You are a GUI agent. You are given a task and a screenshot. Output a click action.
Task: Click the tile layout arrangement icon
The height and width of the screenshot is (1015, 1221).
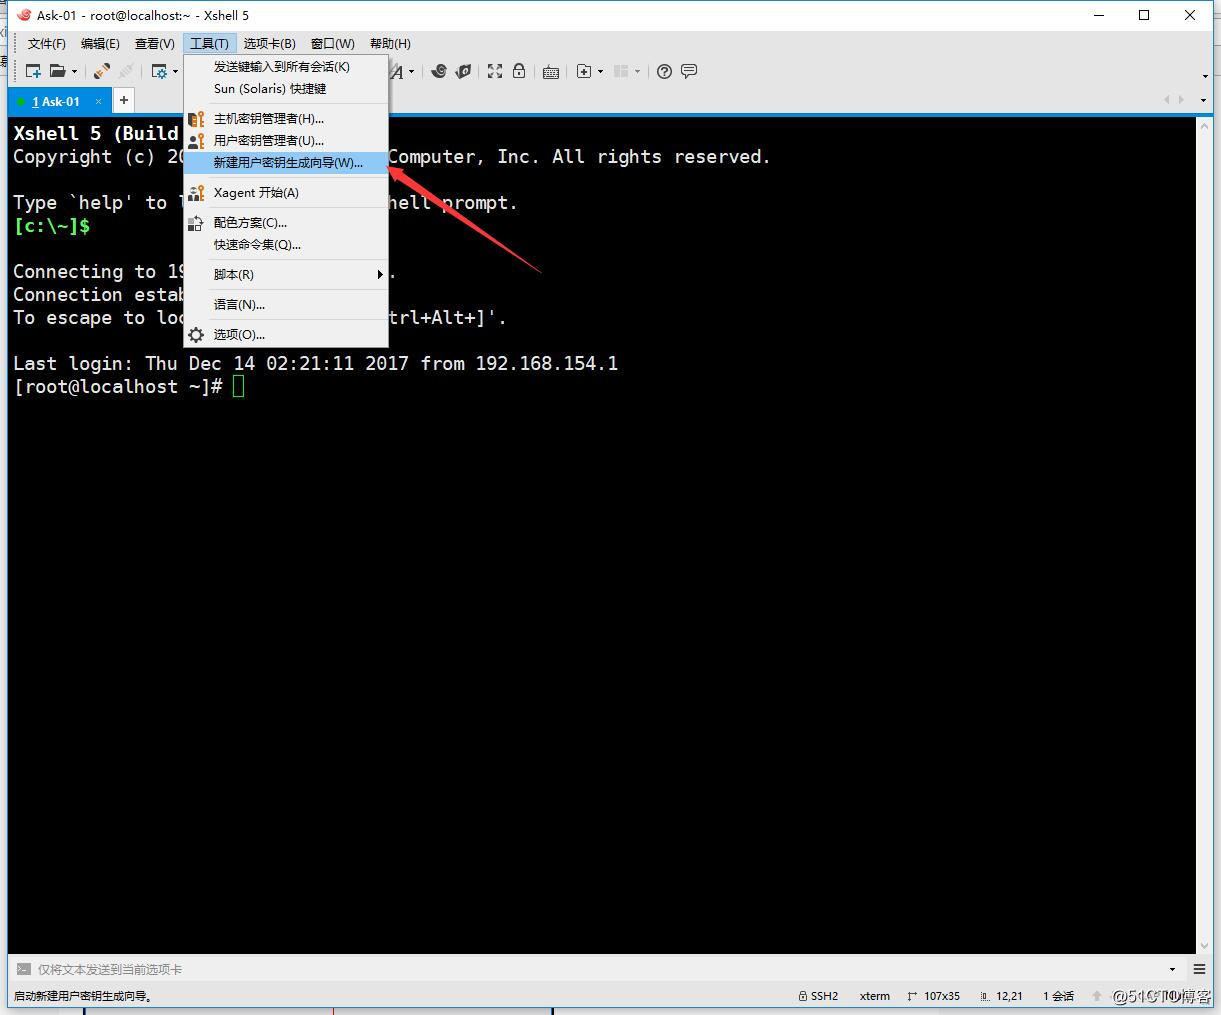pos(621,71)
